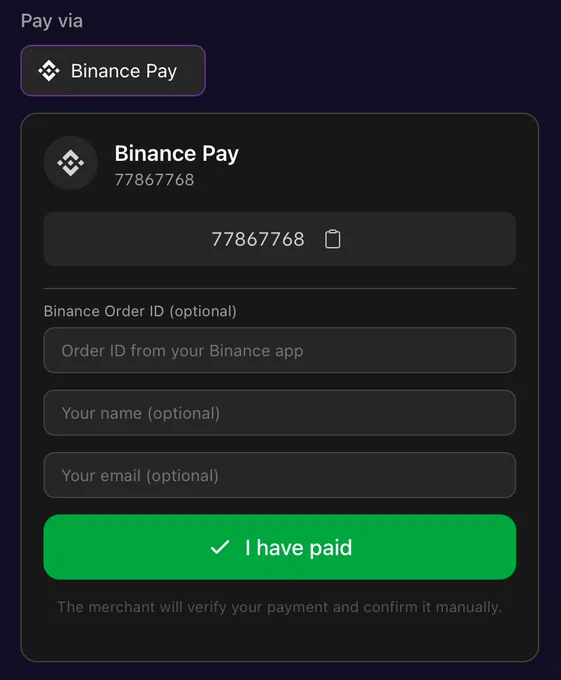Copy the Pay ID with the clipboard icon
Screen dimensions: 561x680
coord(333,239)
